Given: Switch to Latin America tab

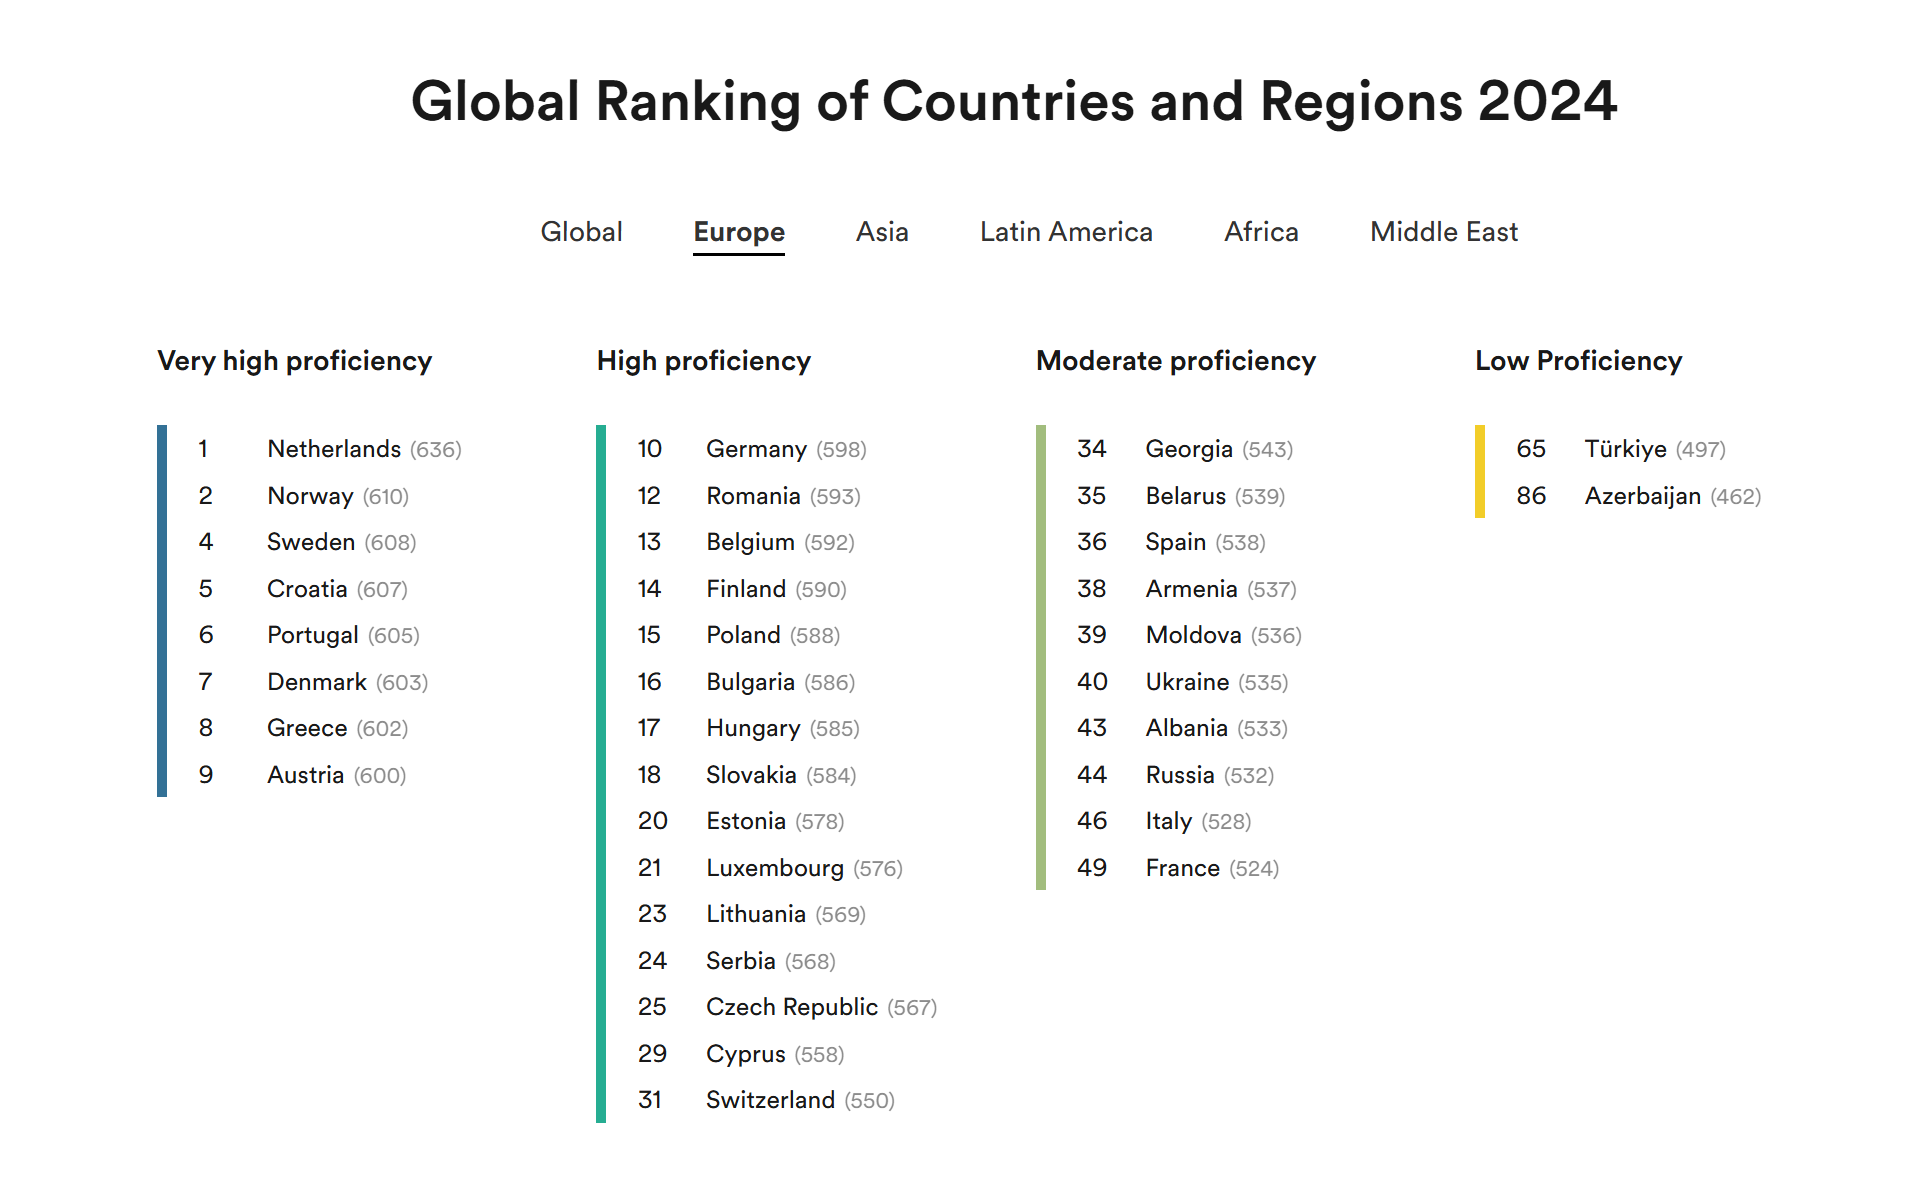Looking at the screenshot, I should (1066, 232).
